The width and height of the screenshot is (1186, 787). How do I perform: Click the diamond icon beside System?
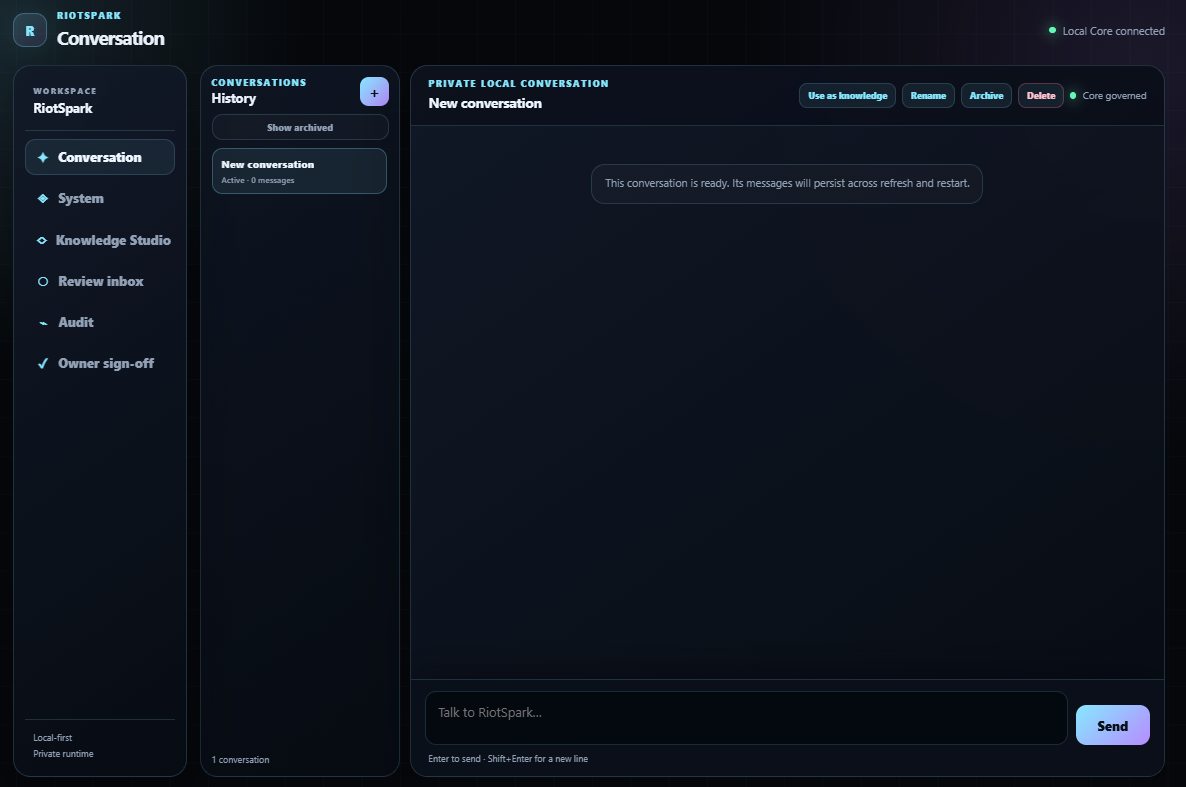pyautogui.click(x=43, y=198)
